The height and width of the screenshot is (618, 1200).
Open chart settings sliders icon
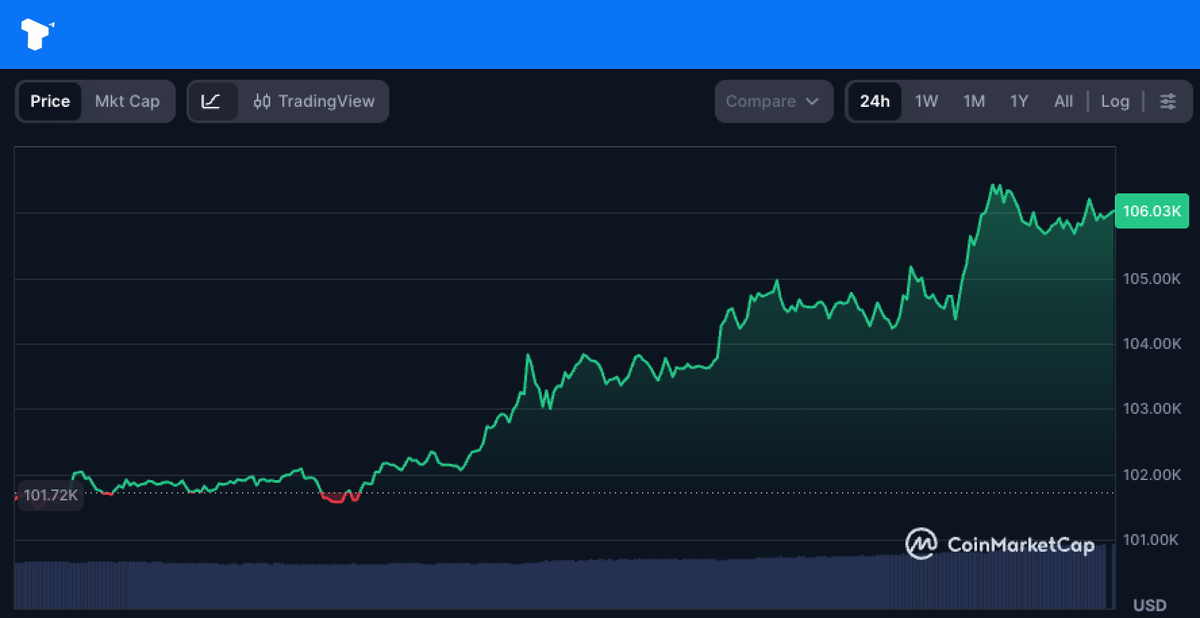(x=1167, y=101)
